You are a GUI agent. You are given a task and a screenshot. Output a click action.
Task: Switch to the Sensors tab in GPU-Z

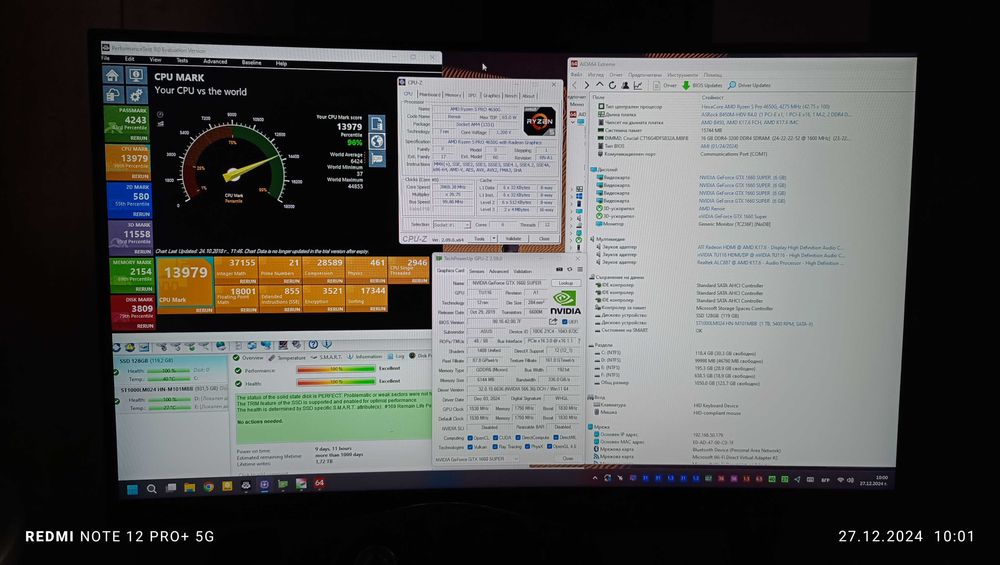pyautogui.click(x=476, y=271)
